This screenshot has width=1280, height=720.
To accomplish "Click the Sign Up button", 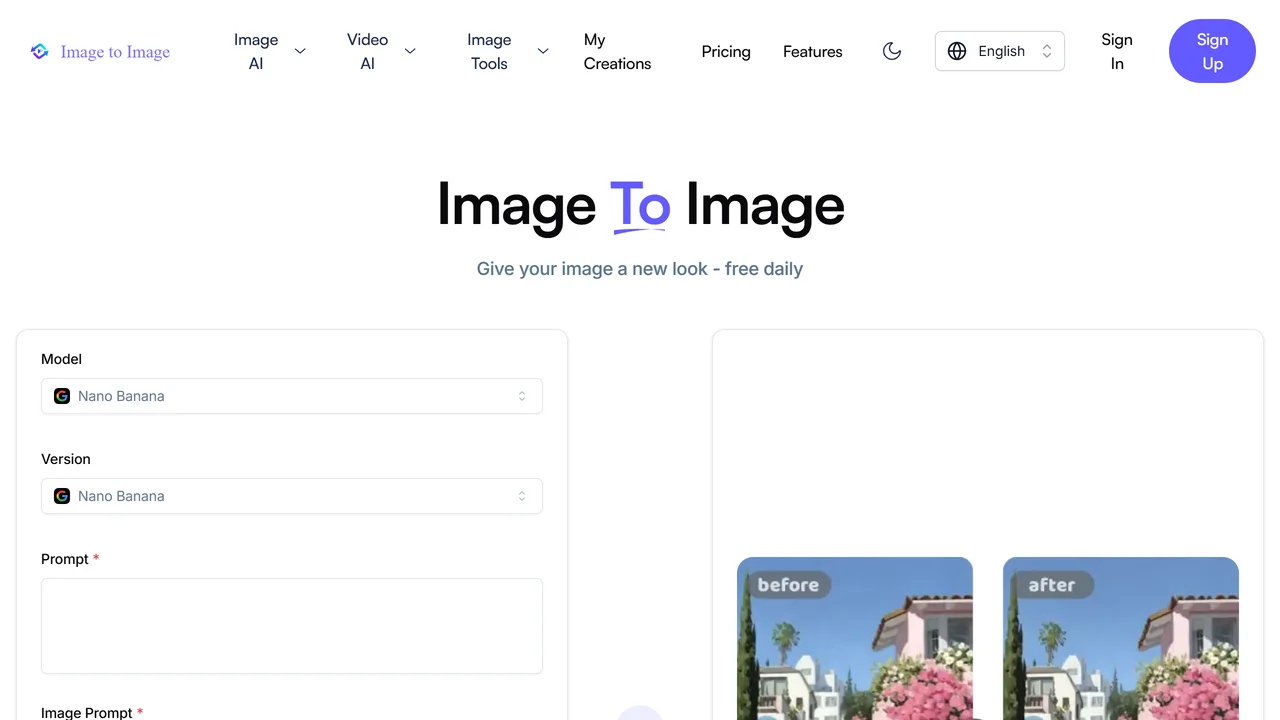I will [x=1212, y=51].
